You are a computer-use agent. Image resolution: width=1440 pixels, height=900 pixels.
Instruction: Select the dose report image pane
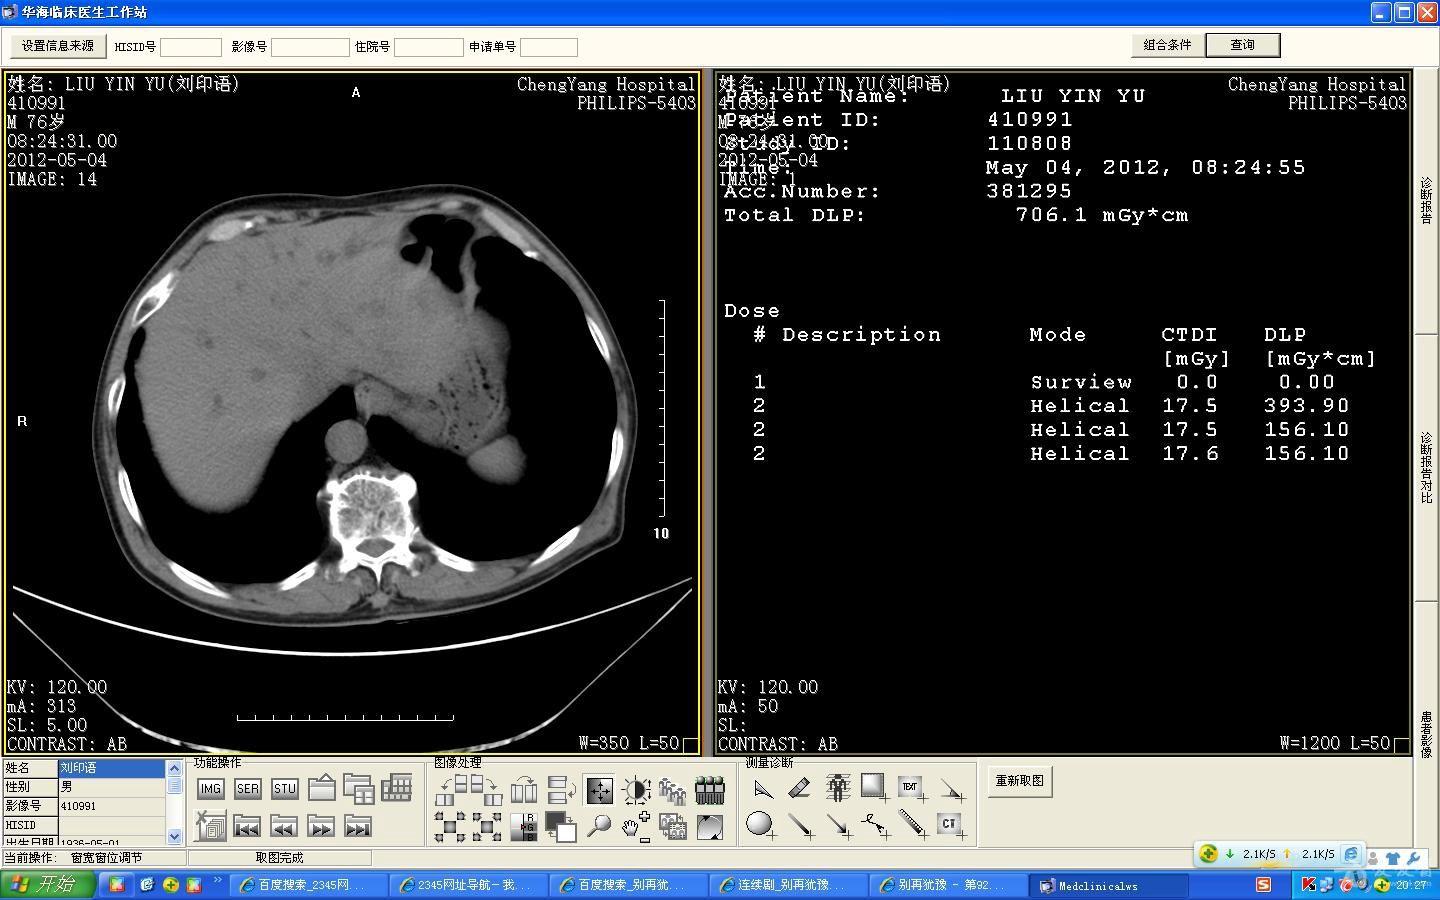tap(1063, 413)
